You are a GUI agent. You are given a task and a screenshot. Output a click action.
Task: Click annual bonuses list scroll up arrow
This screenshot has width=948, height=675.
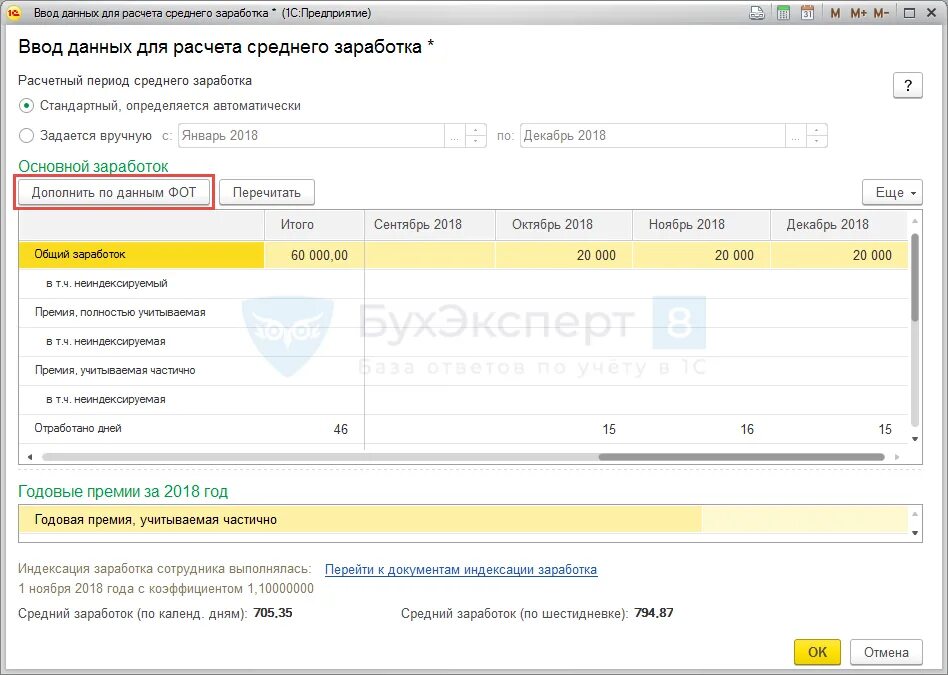(x=915, y=514)
